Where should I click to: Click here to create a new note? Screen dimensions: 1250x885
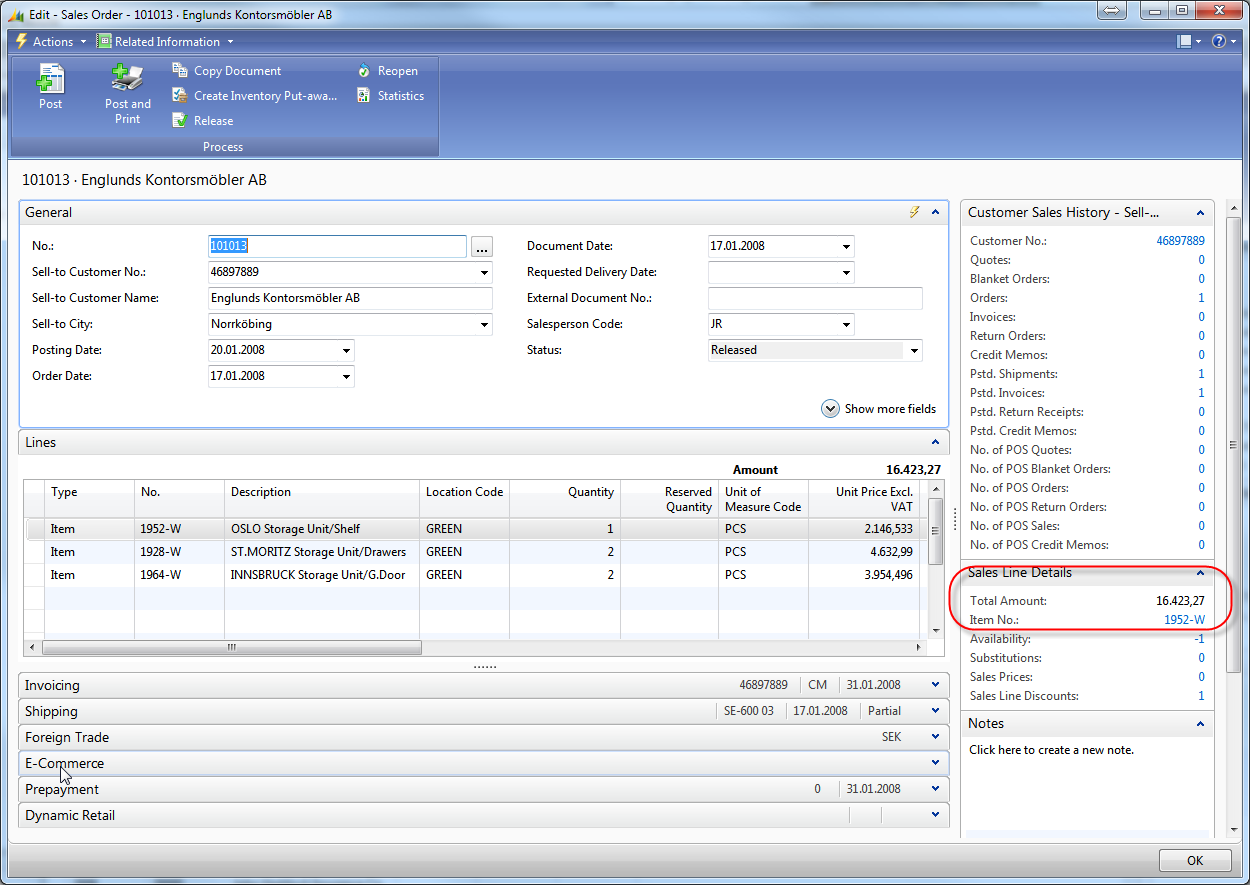[1051, 750]
